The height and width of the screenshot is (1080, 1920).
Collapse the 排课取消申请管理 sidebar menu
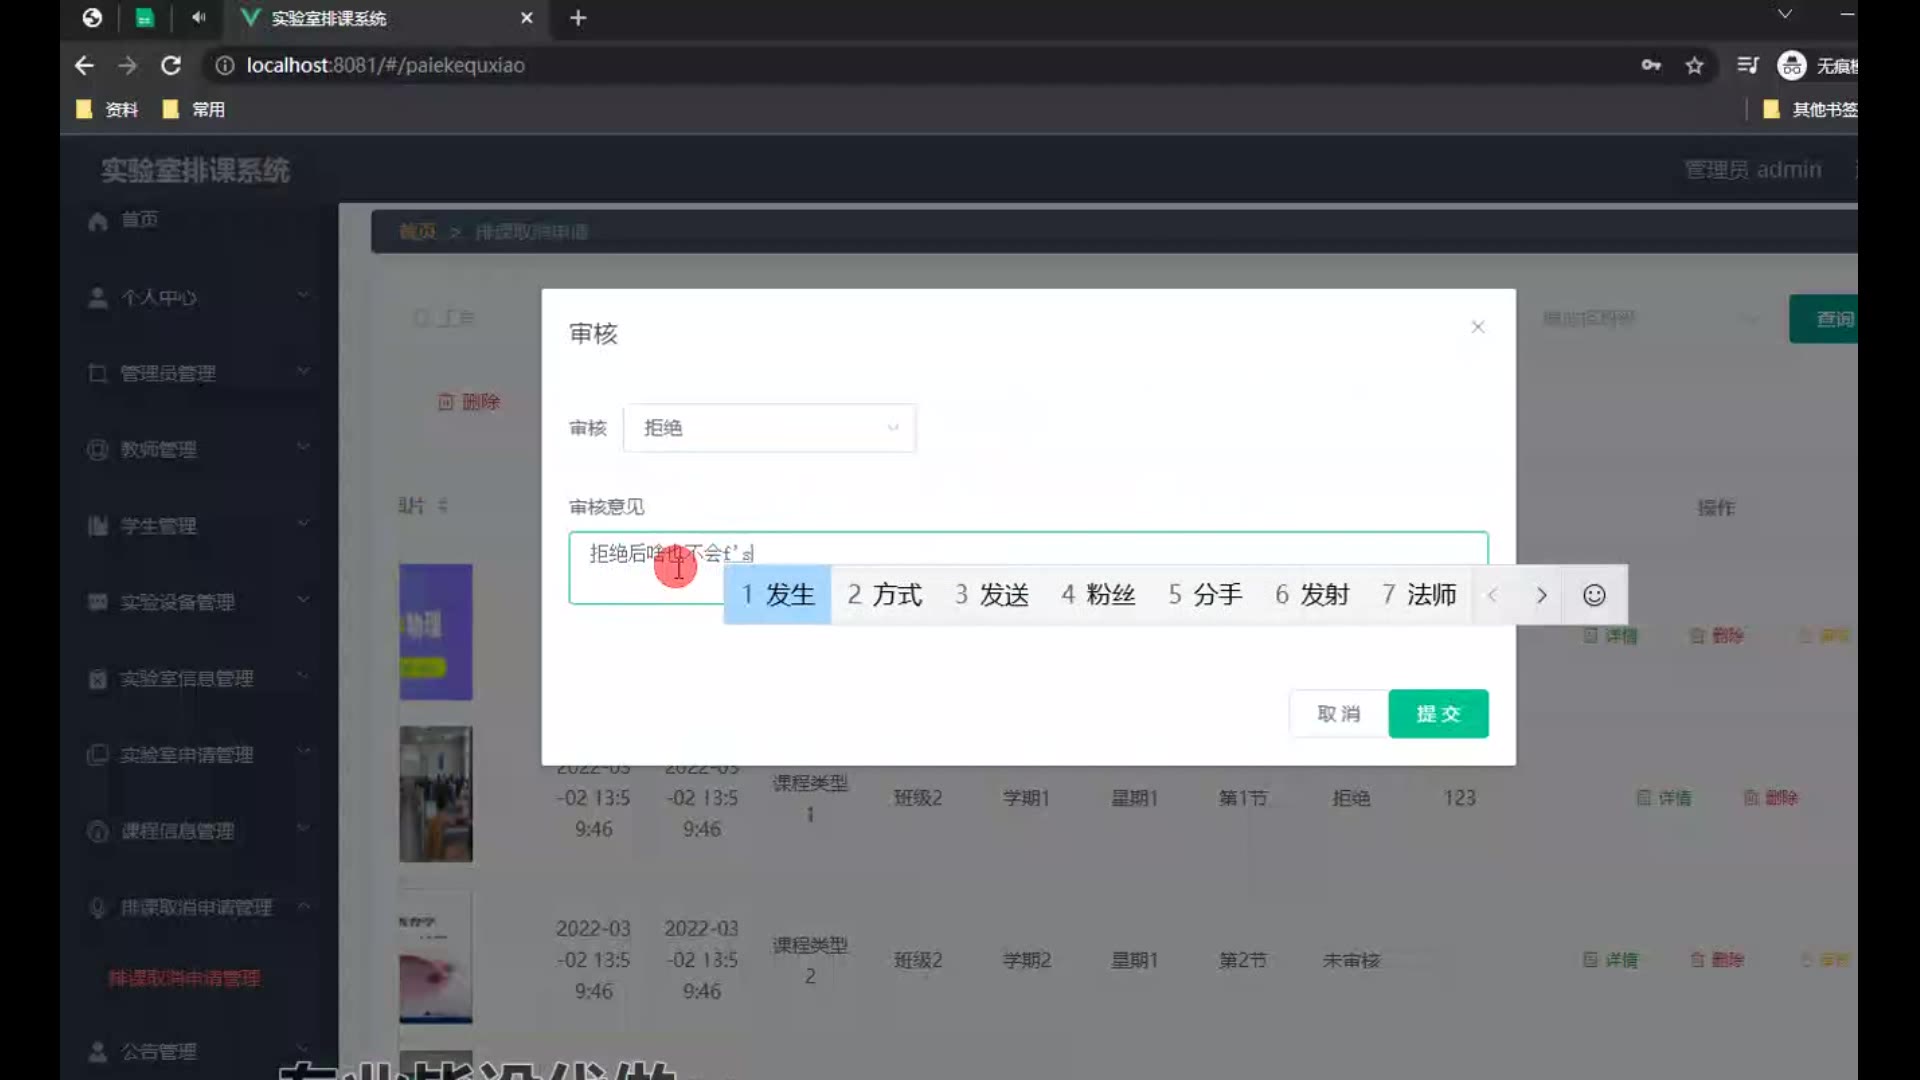point(199,907)
